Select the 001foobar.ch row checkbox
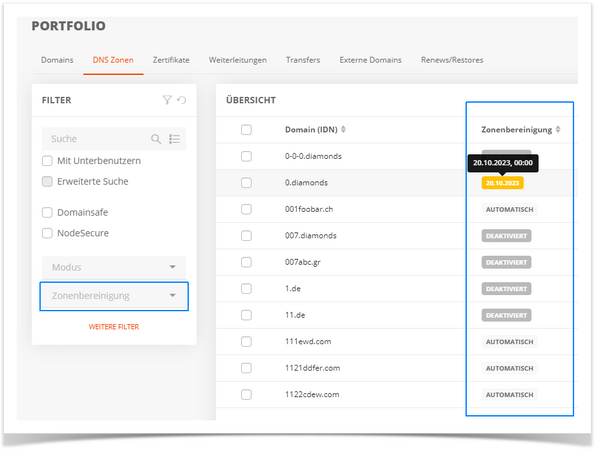 246,209
